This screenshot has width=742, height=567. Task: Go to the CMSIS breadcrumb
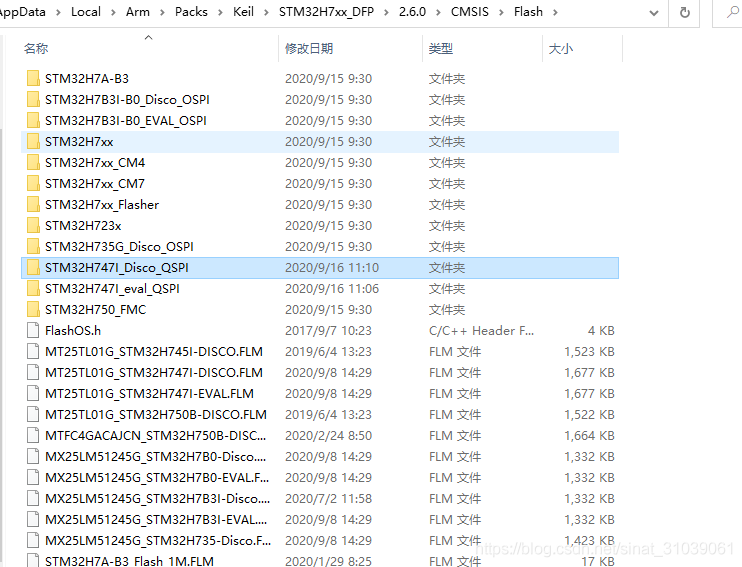point(469,12)
